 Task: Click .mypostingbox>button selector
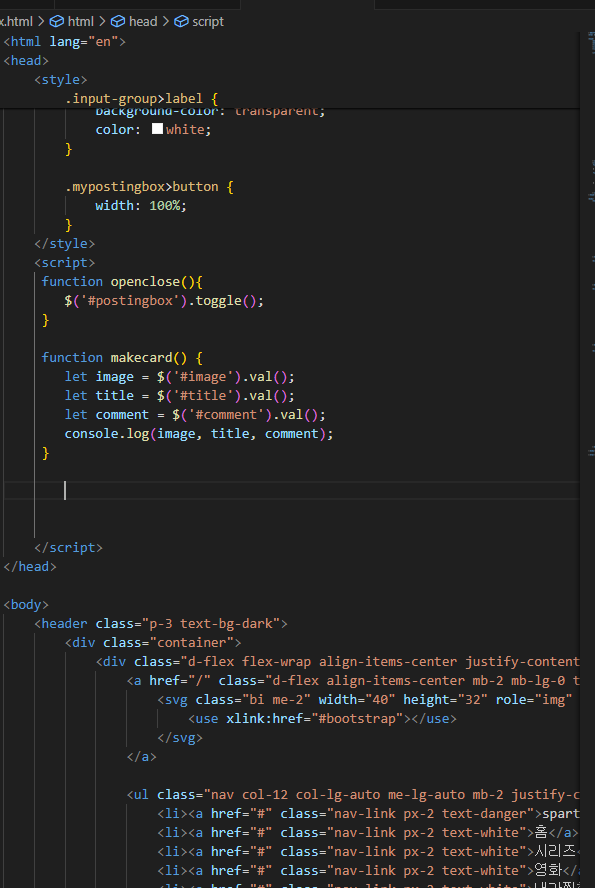pos(142,186)
